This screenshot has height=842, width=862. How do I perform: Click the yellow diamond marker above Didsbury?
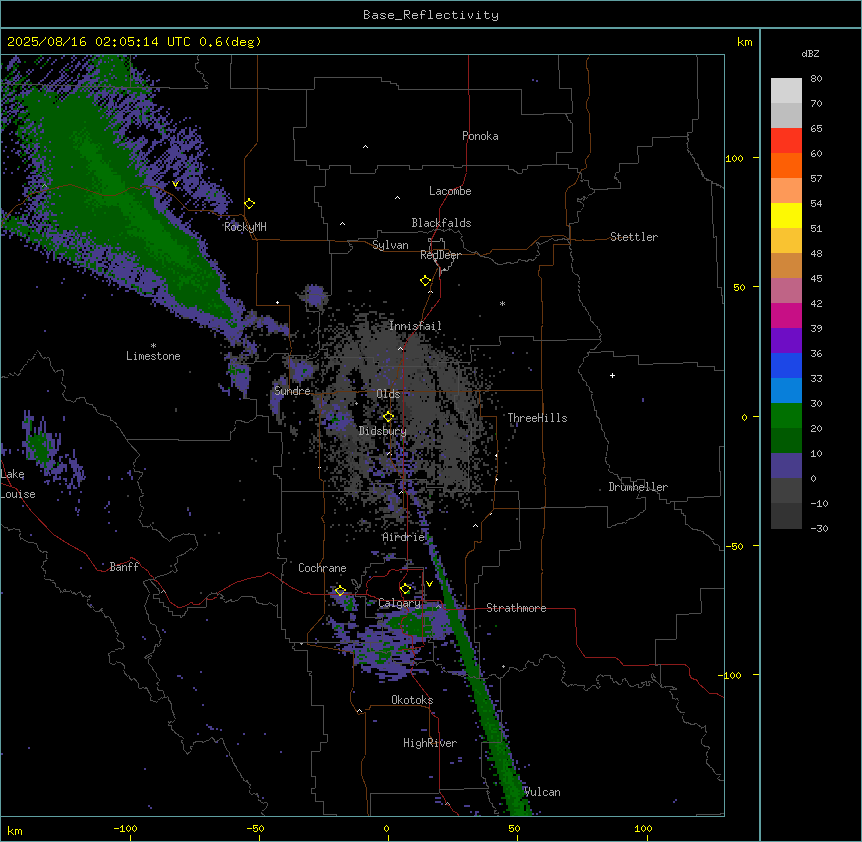388,417
